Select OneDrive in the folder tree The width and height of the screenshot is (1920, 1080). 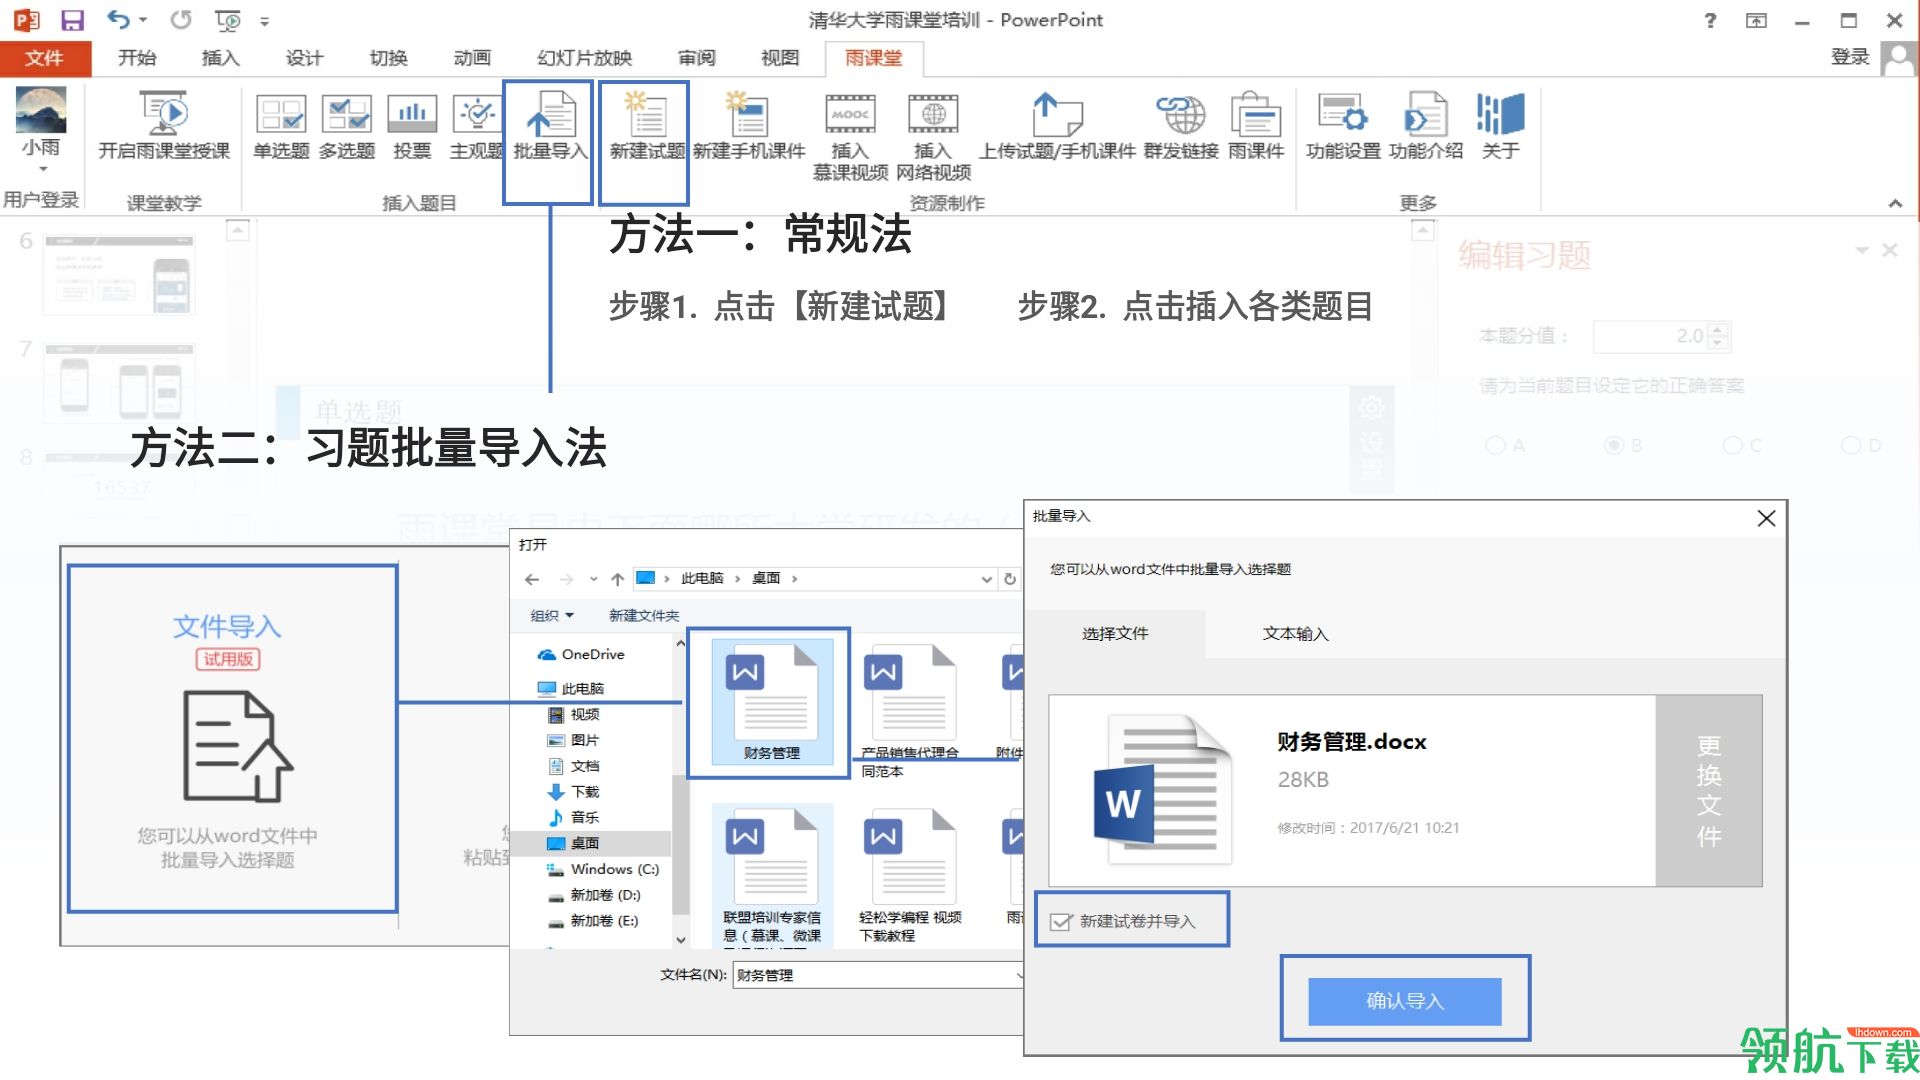pyautogui.click(x=592, y=655)
